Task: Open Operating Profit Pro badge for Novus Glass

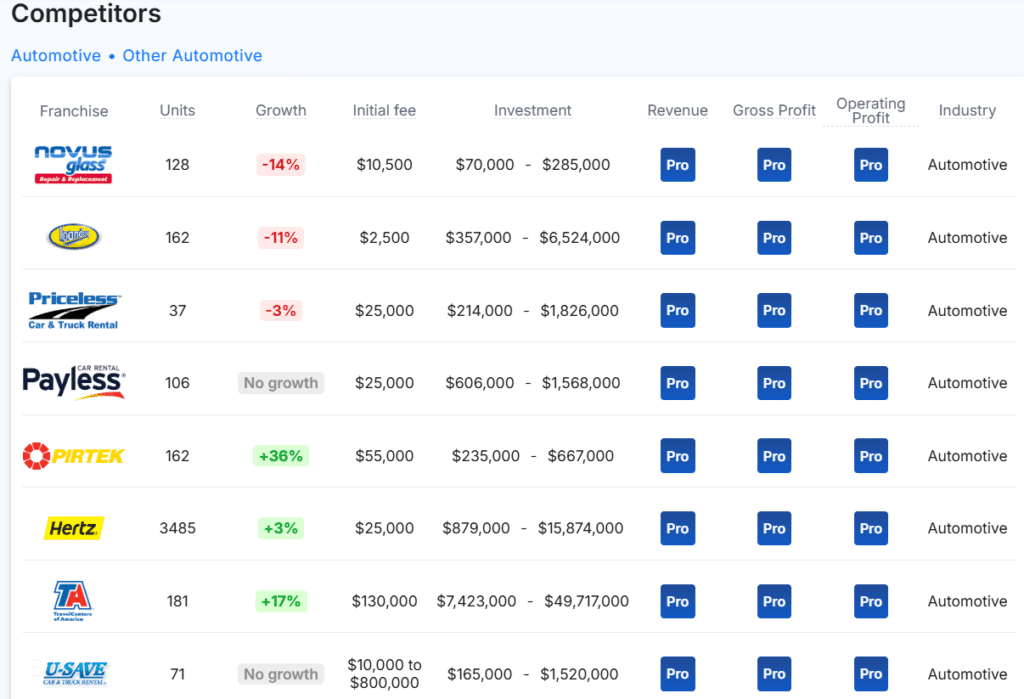Action: tap(871, 165)
